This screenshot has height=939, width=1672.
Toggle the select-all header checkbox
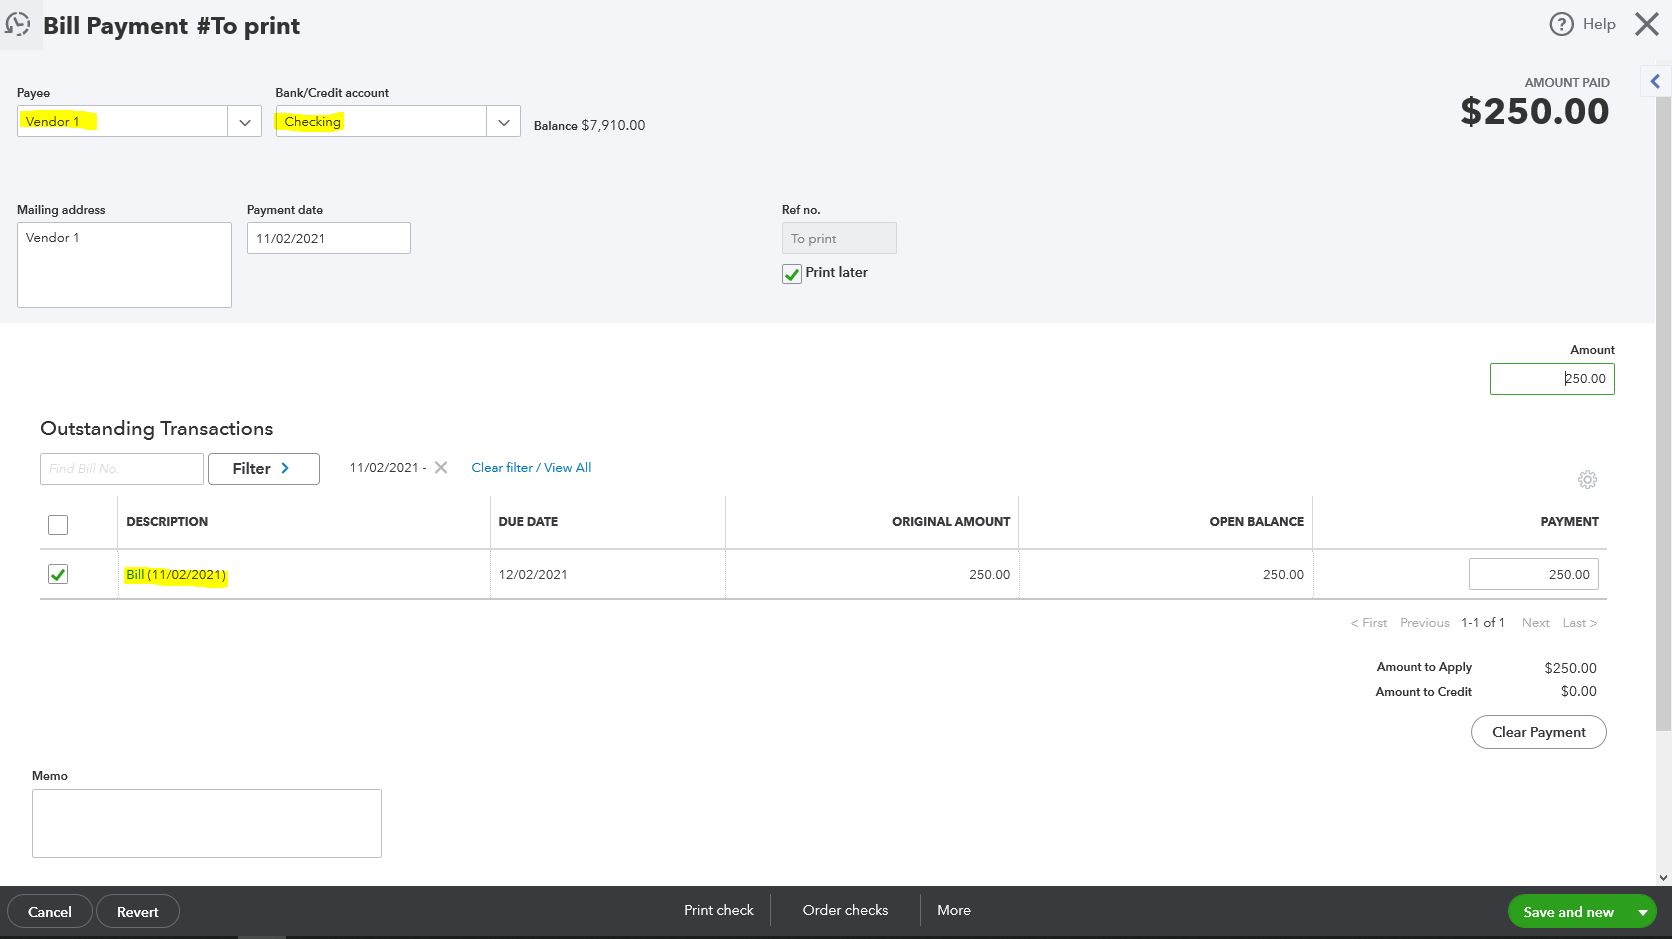pyautogui.click(x=58, y=525)
